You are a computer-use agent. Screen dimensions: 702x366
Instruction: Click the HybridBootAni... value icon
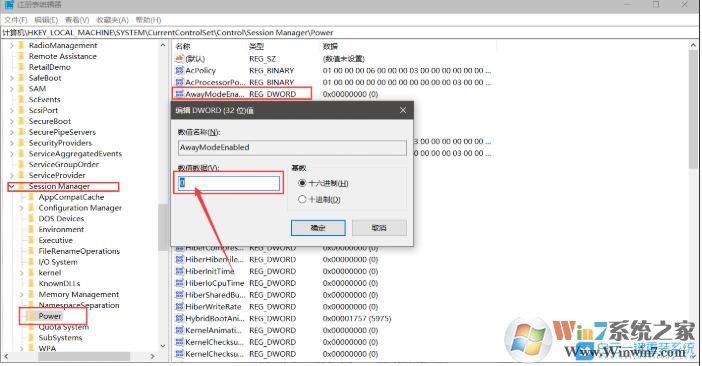(x=180, y=318)
